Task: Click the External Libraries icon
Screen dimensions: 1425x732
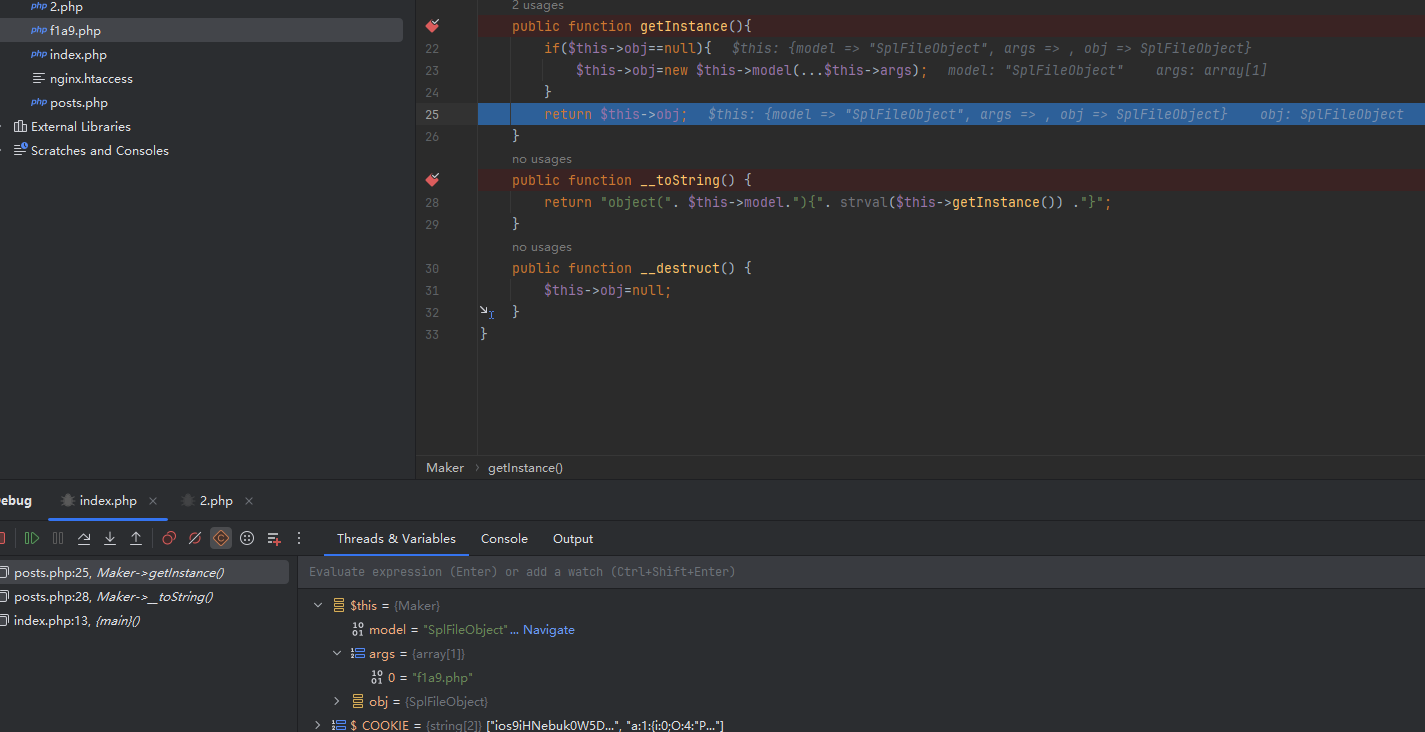Action: (20, 127)
